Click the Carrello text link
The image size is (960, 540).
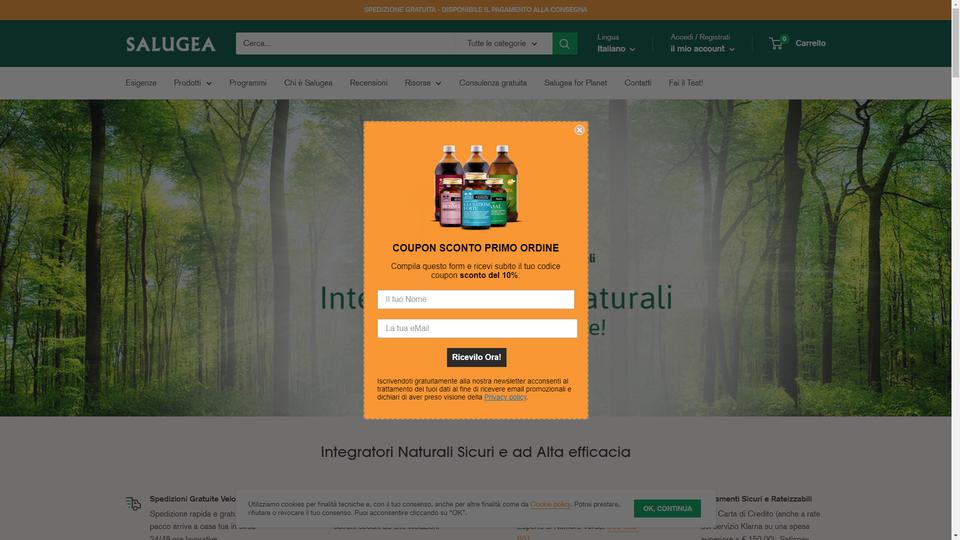[811, 43]
